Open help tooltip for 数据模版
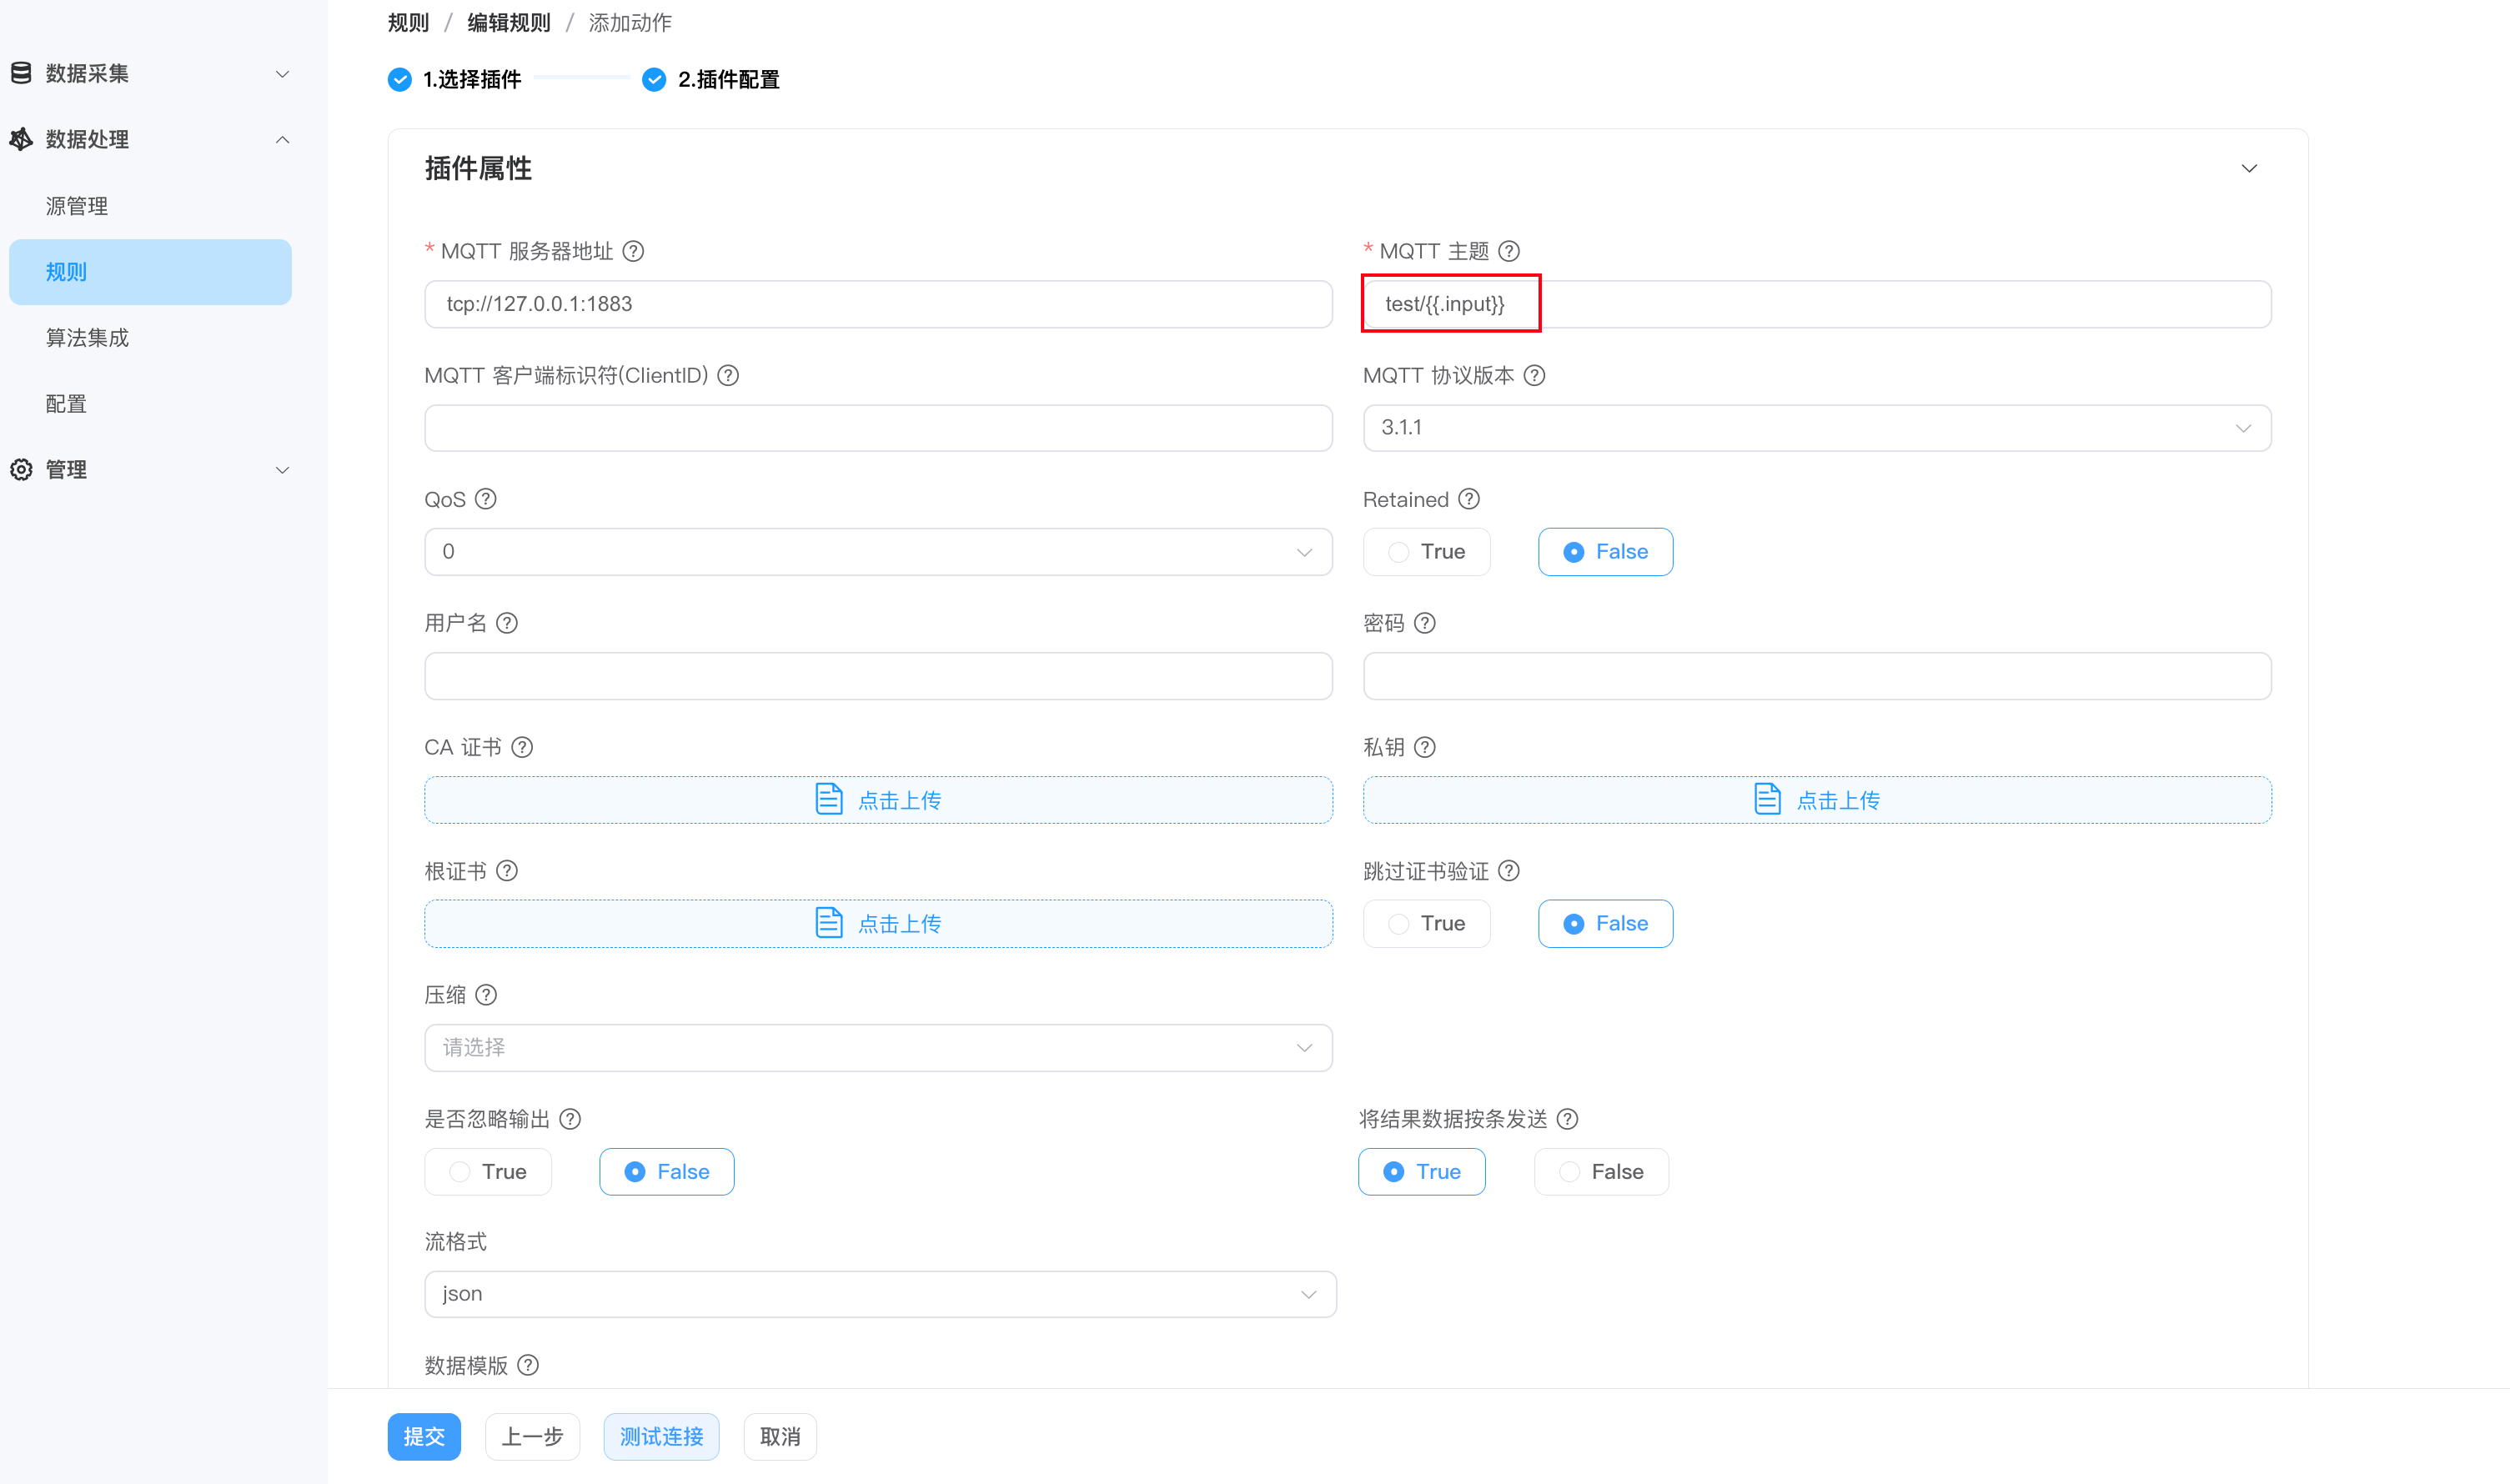 click(528, 1364)
